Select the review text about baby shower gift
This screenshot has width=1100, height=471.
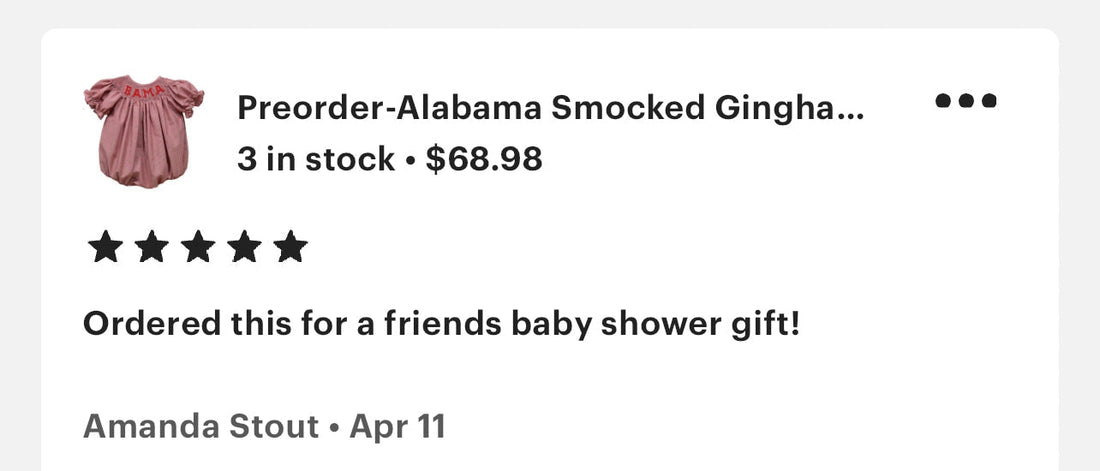click(x=441, y=325)
